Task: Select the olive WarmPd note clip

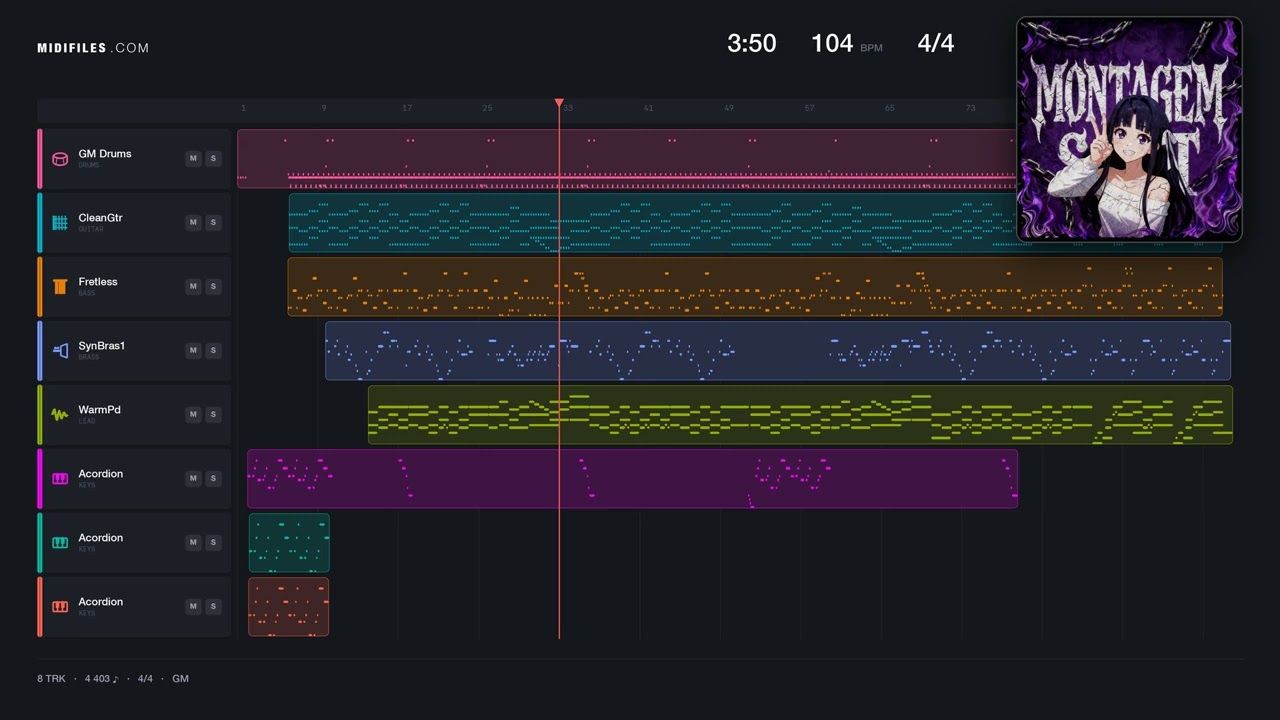Action: tap(800, 414)
